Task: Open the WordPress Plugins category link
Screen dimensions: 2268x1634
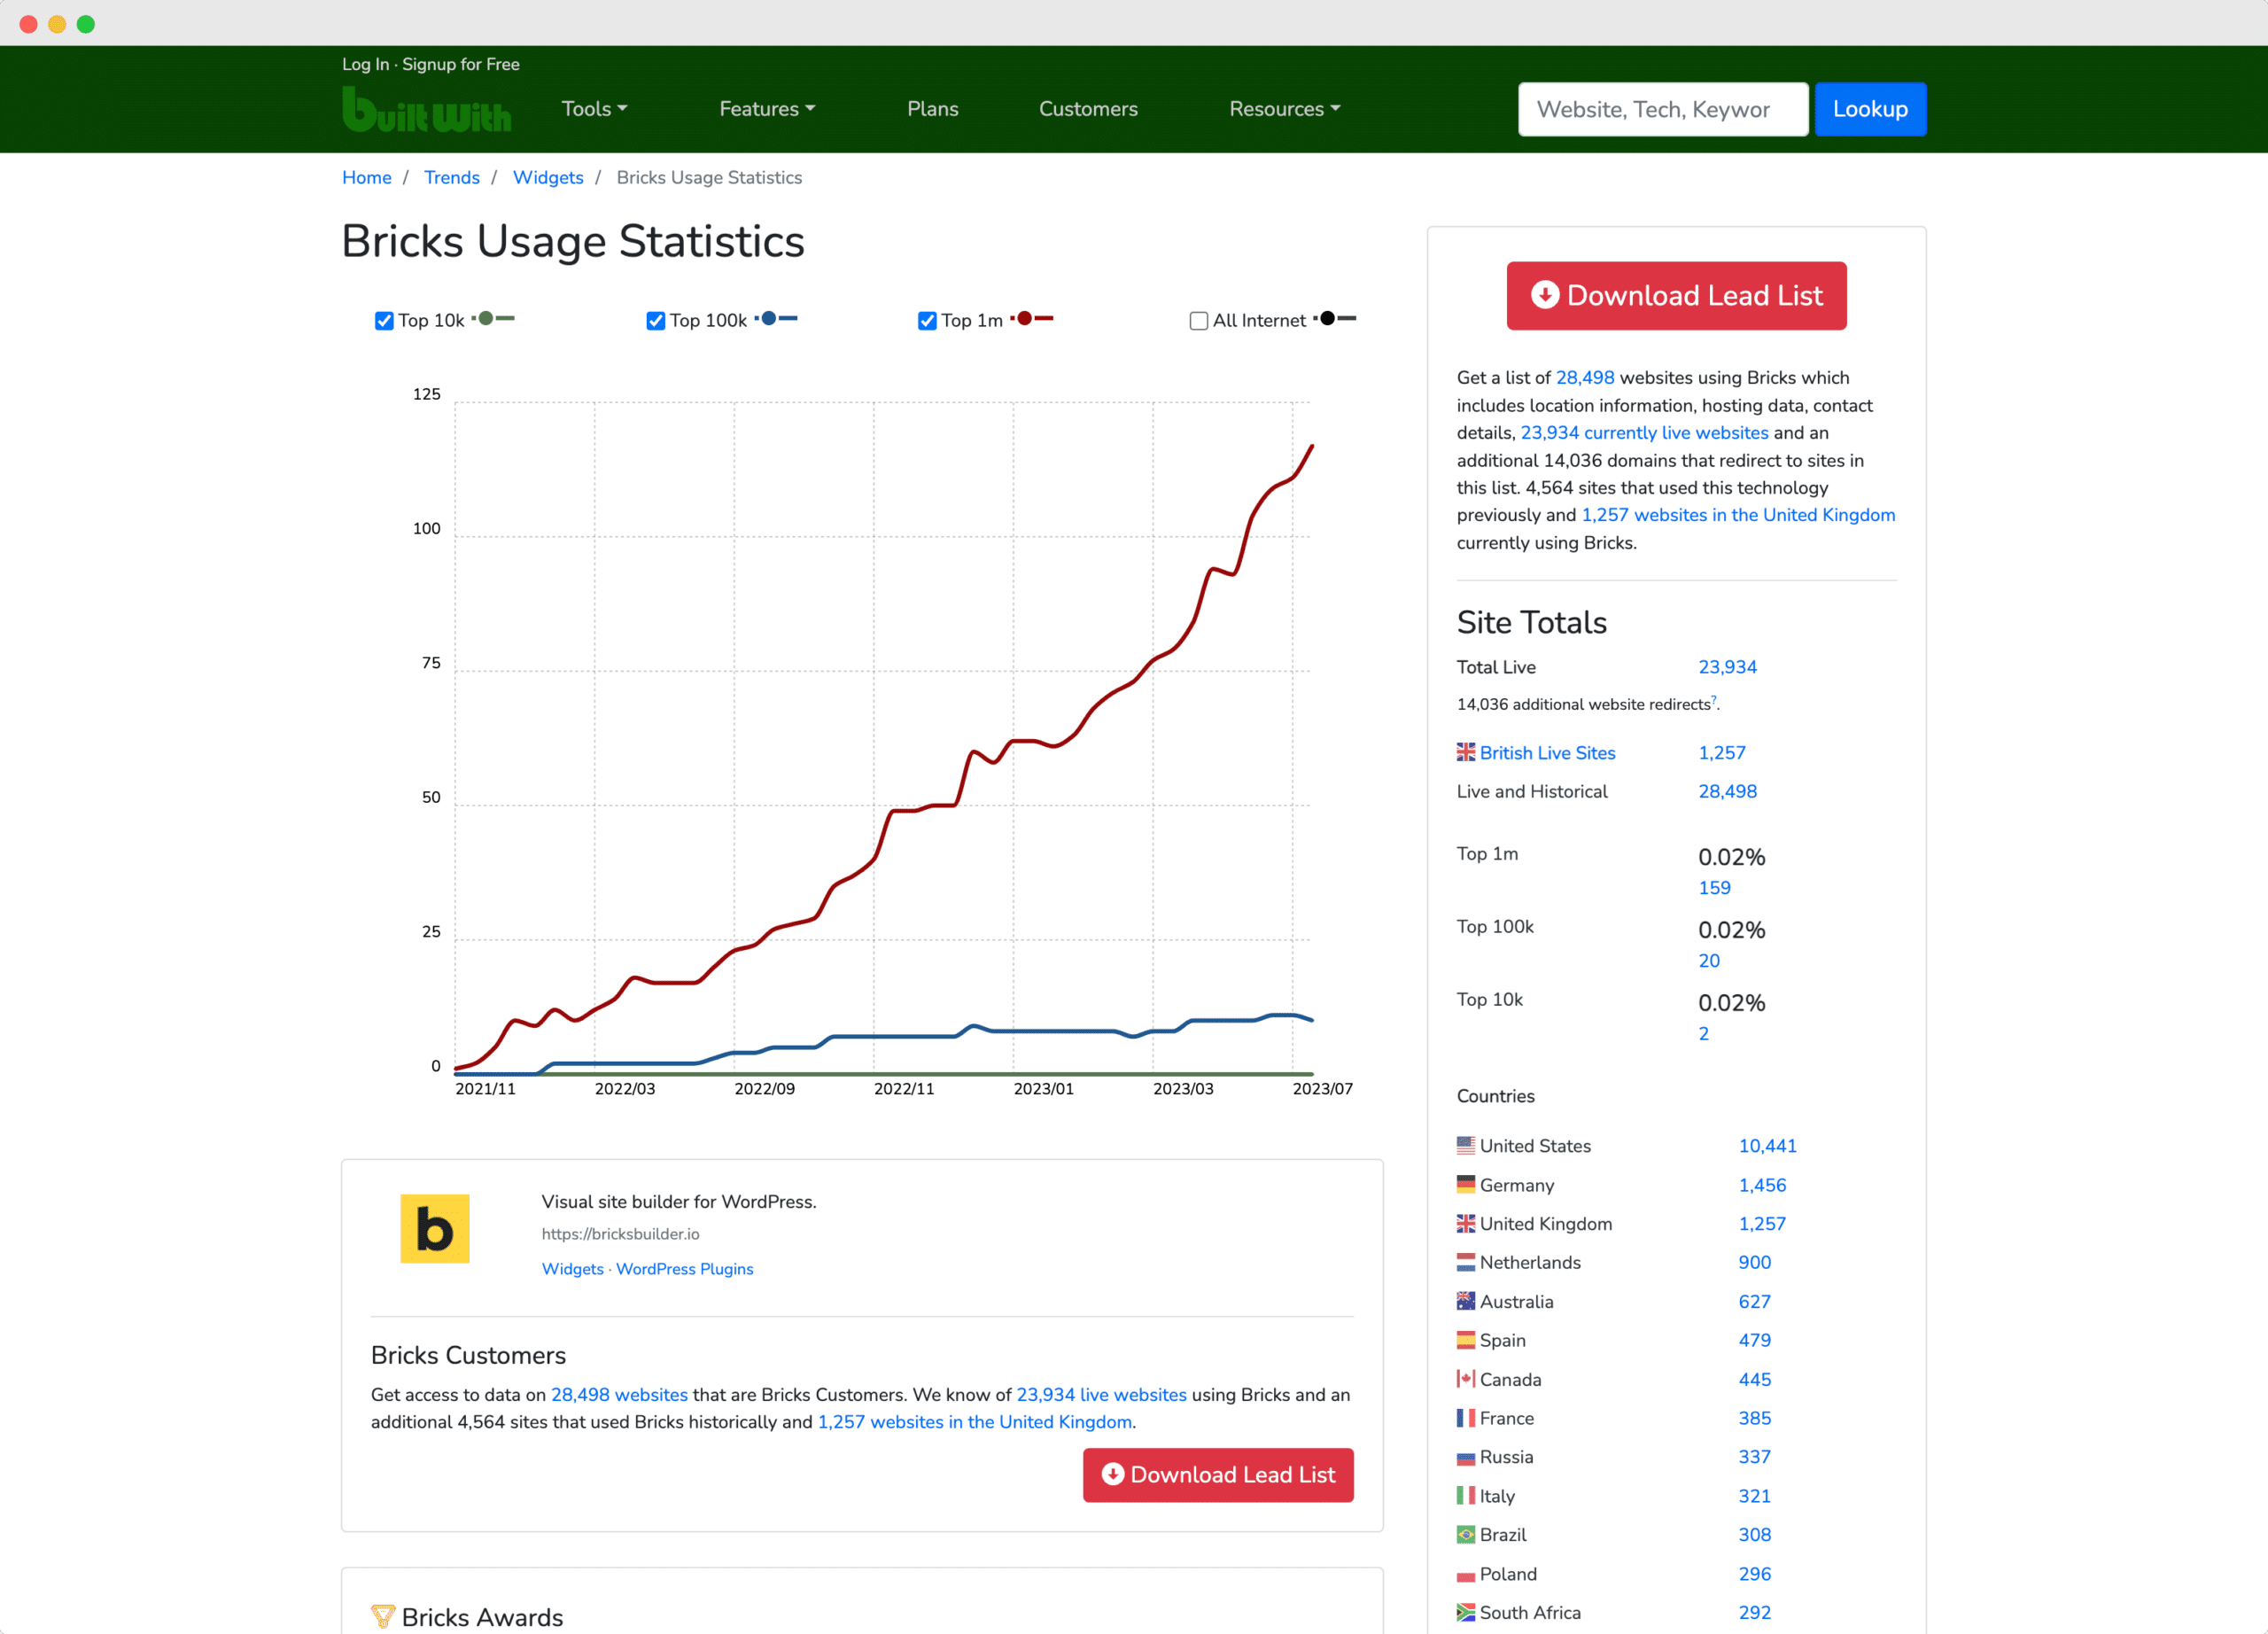Action: 684,1268
